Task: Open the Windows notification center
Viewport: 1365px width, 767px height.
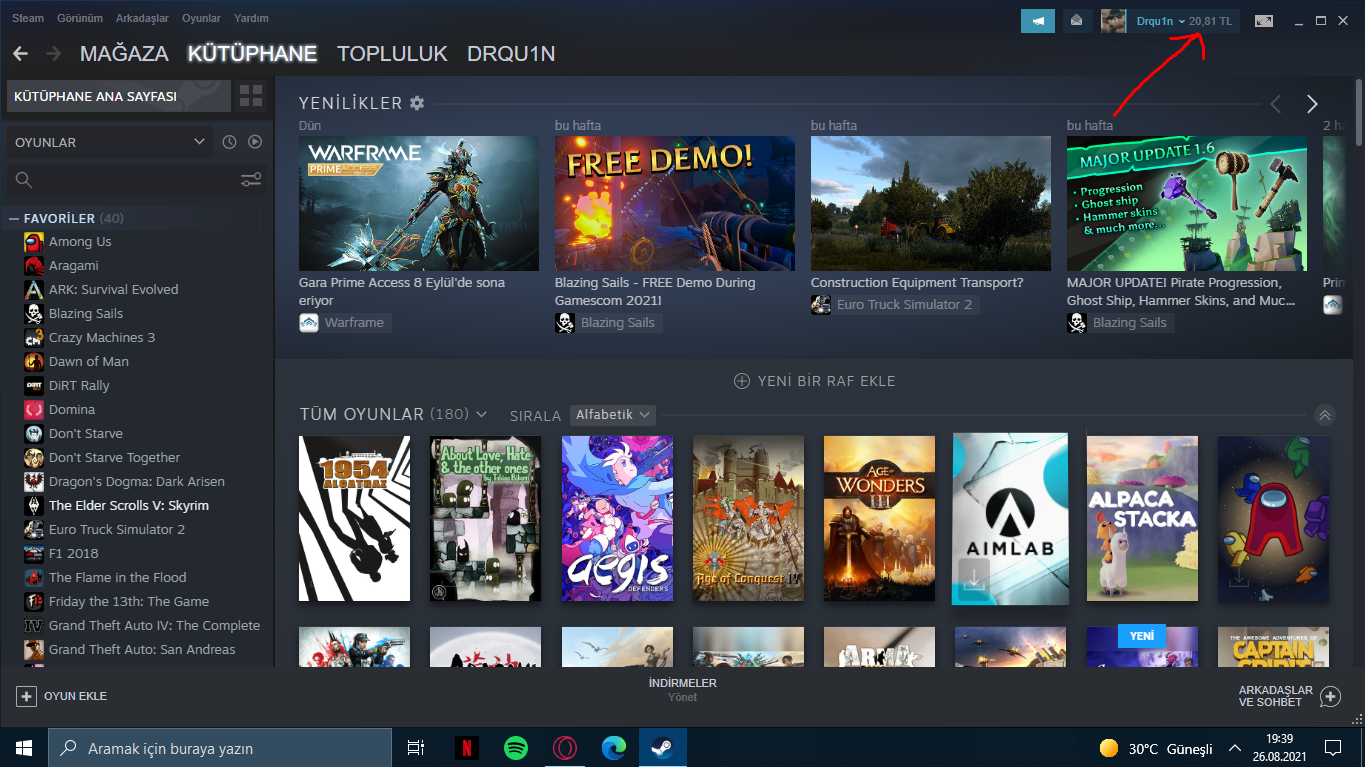Action: 1333,748
